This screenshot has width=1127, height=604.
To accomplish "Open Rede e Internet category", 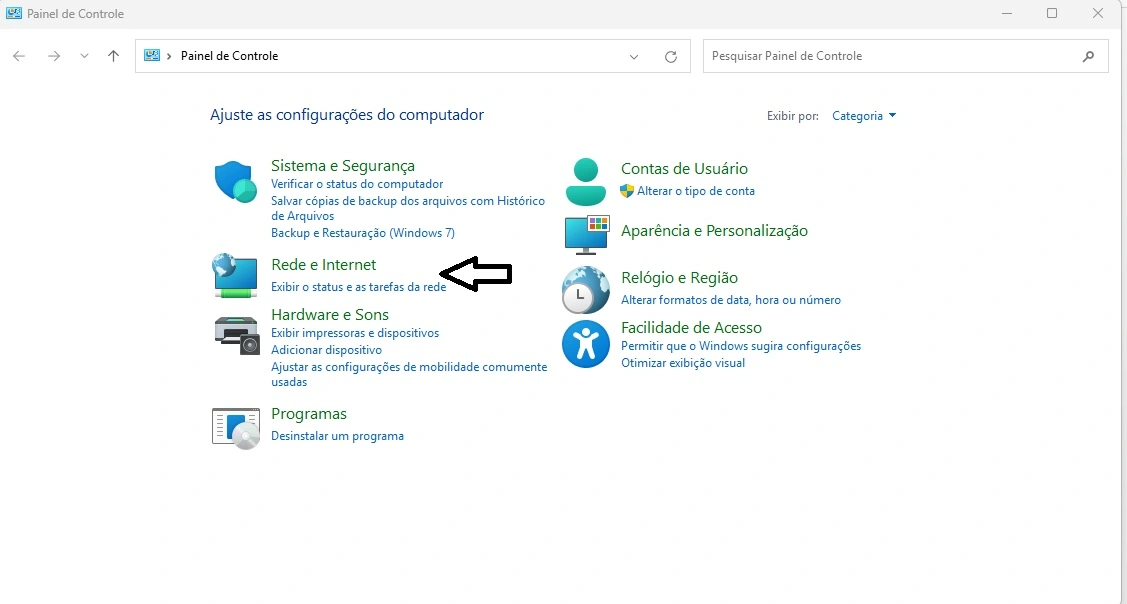I will click(x=323, y=265).
